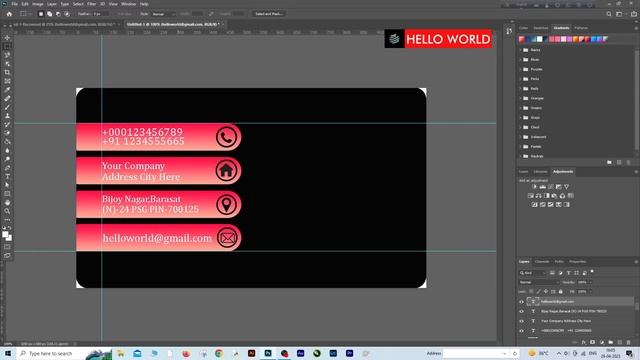Screen dimensions: 640x360
Task: Toggle lock transparent pixels
Action: tap(531, 291)
